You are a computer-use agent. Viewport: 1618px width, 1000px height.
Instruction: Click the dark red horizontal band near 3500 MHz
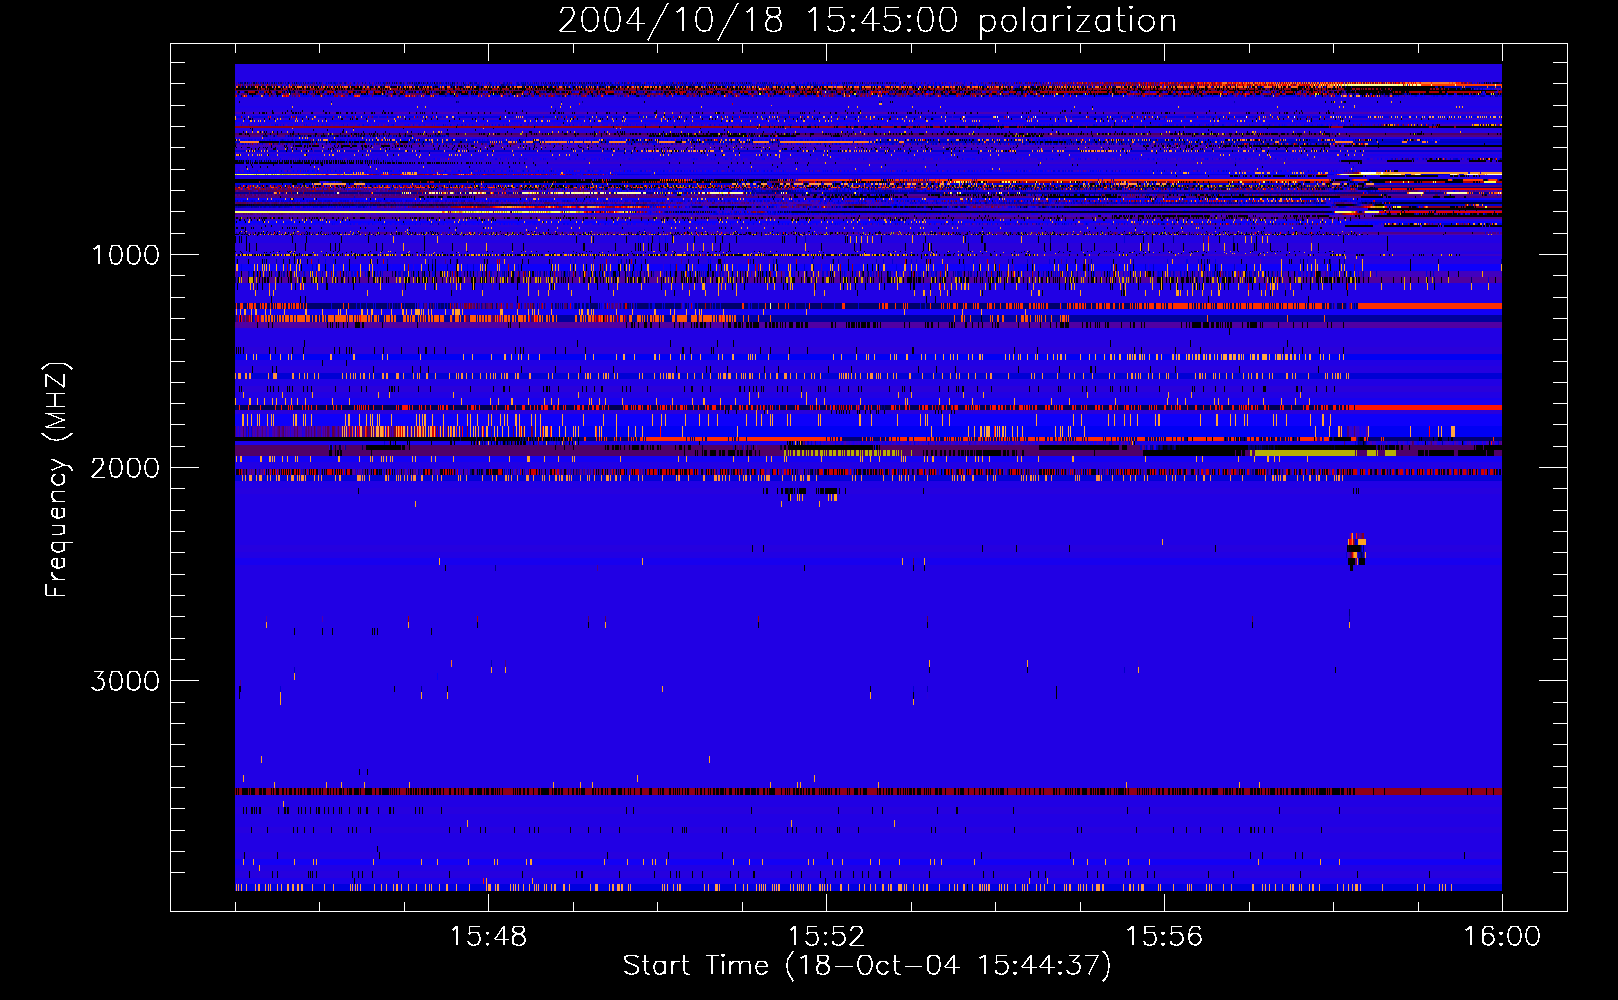868,791
